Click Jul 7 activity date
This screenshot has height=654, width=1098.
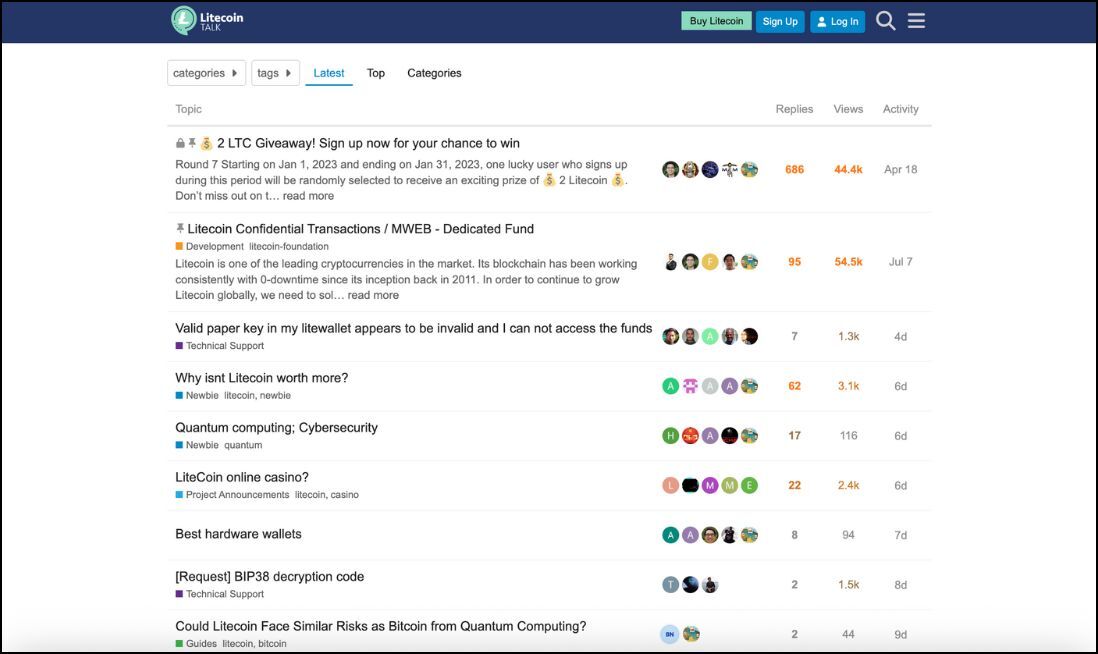coord(901,262)
